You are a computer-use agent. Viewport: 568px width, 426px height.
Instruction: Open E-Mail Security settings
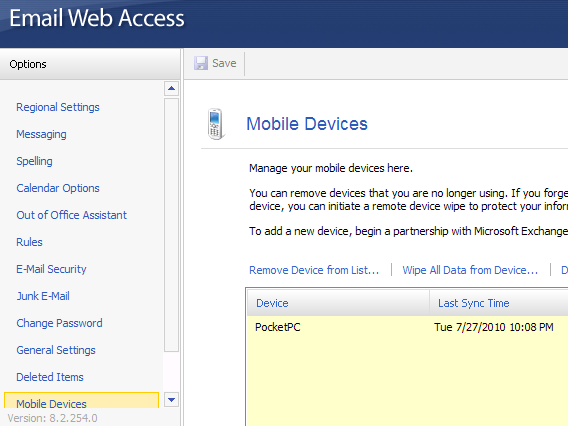[51, 269]
